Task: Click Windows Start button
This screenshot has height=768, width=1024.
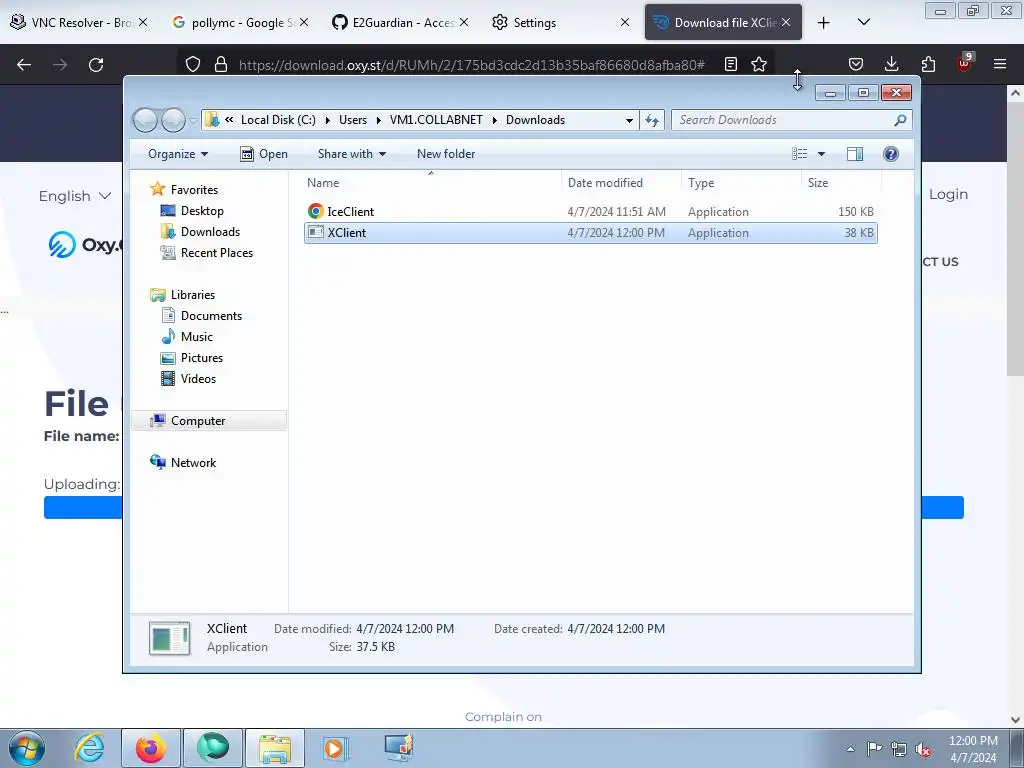Action: (x=27, y=748)
